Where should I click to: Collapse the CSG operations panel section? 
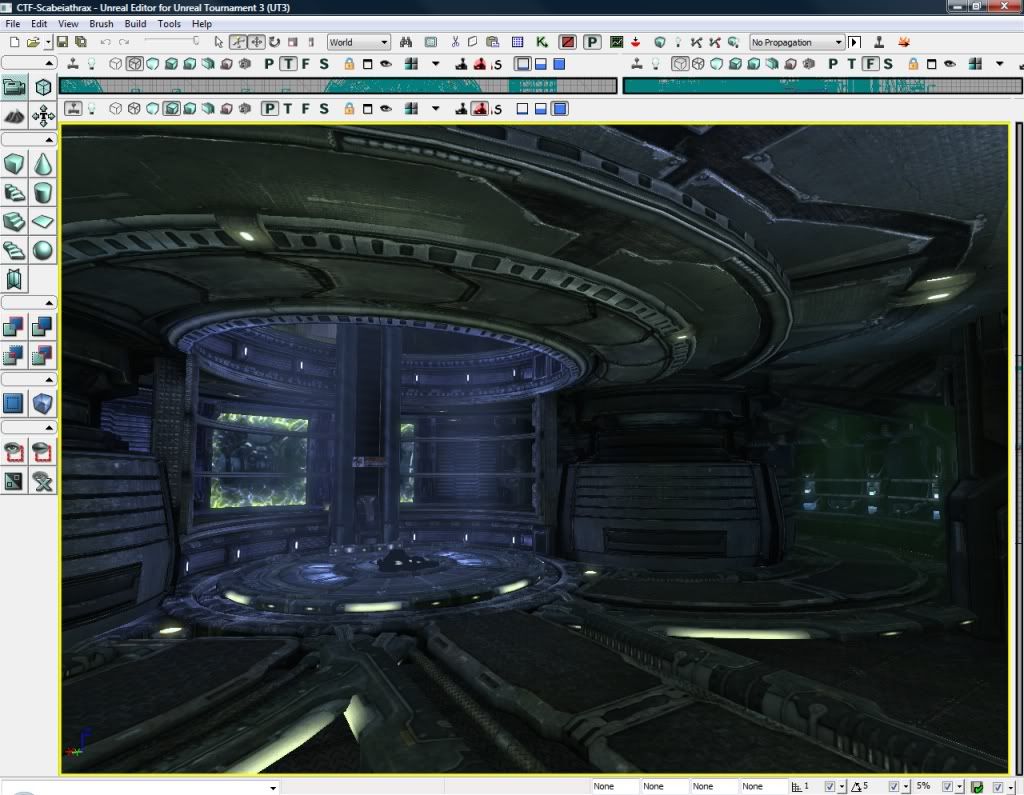(29, 303)
